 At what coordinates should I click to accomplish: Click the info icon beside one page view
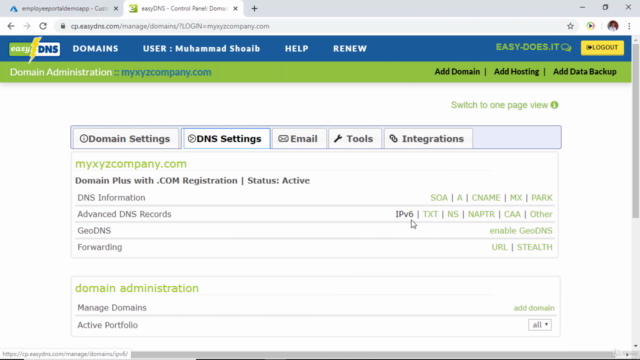tap(554, 105)
